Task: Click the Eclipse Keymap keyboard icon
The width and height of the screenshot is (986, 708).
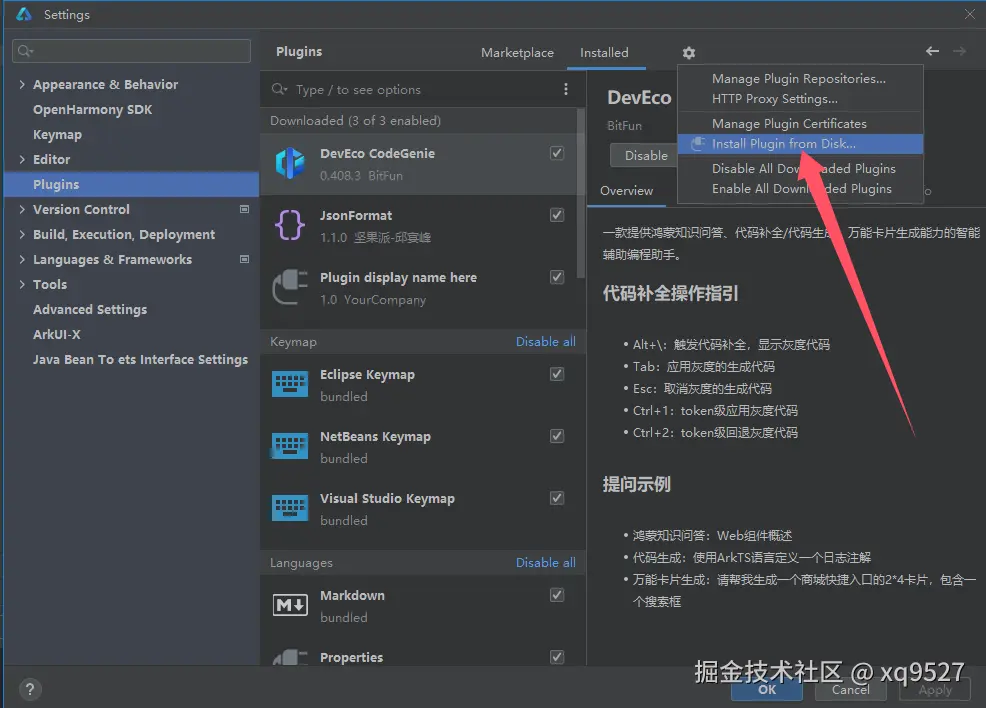Action: tap(290, 384)
